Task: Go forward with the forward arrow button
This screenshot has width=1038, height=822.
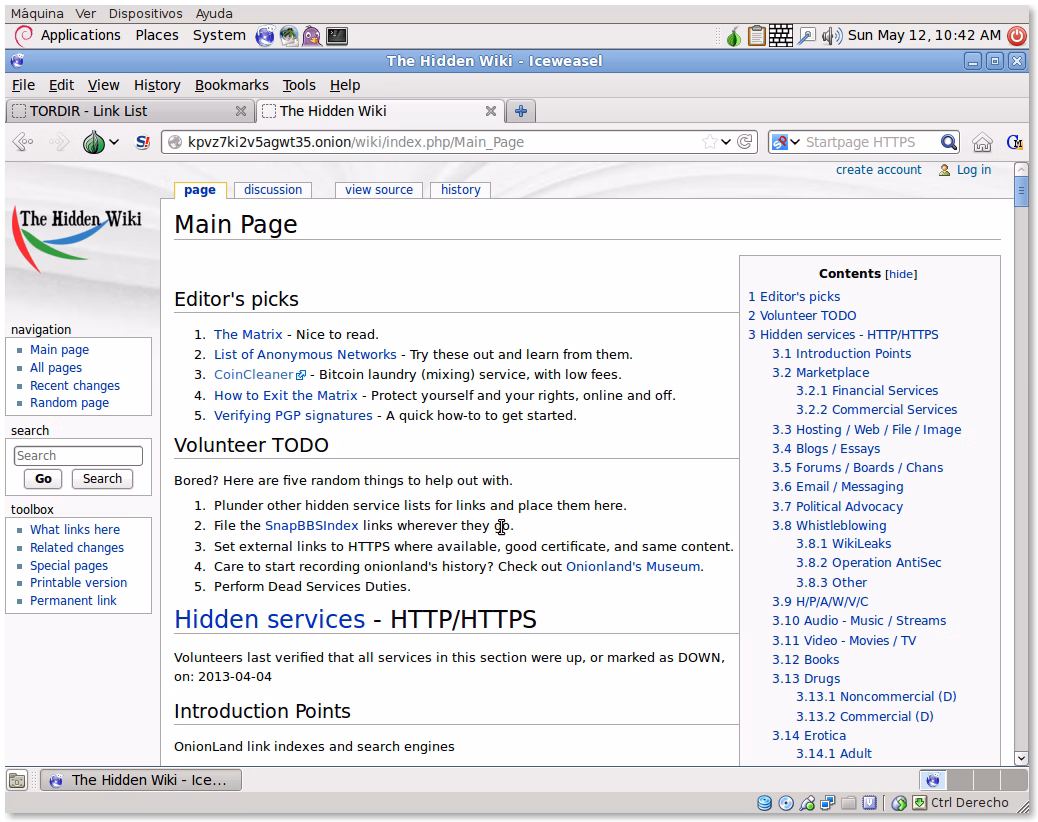Action: click(60, 142)
